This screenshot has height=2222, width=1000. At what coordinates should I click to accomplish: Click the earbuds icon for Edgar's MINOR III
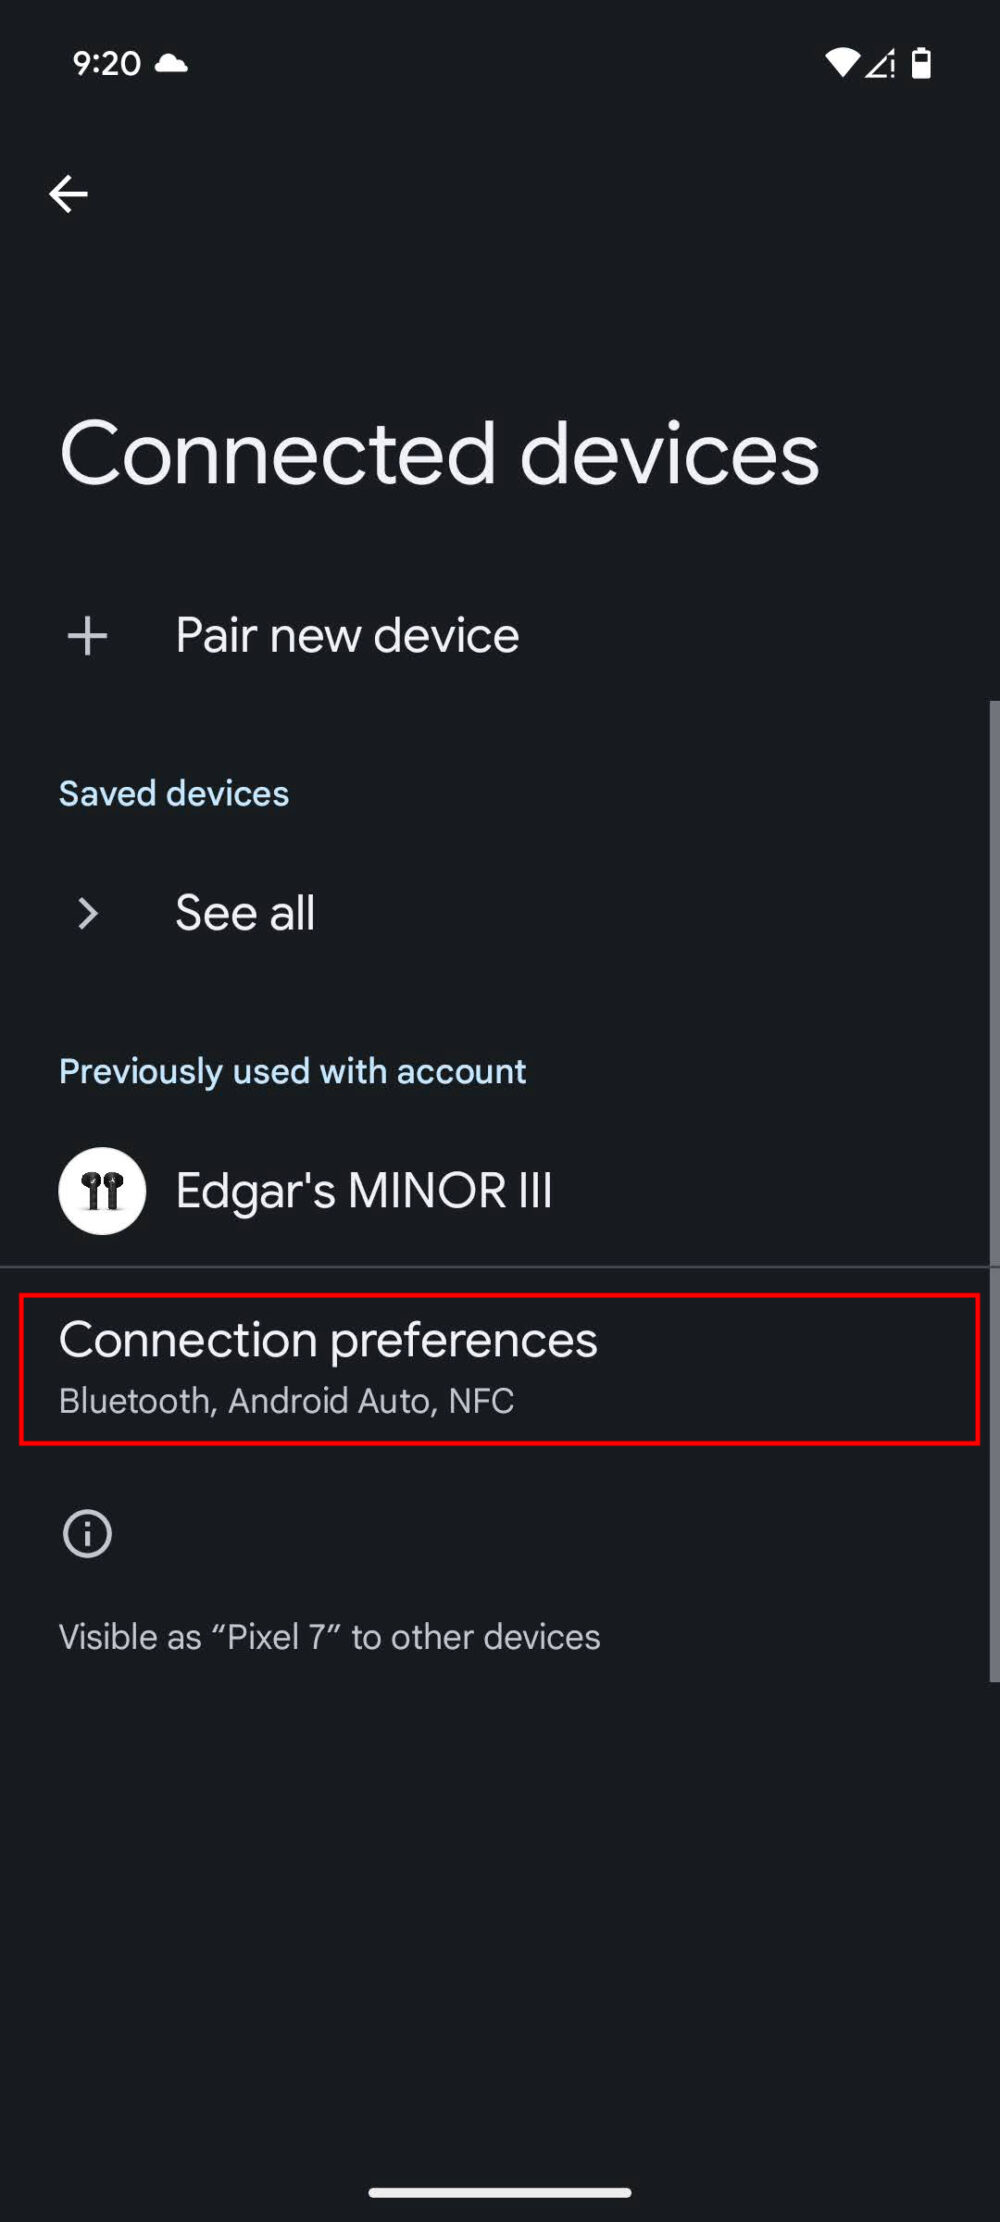point(101,1191)
